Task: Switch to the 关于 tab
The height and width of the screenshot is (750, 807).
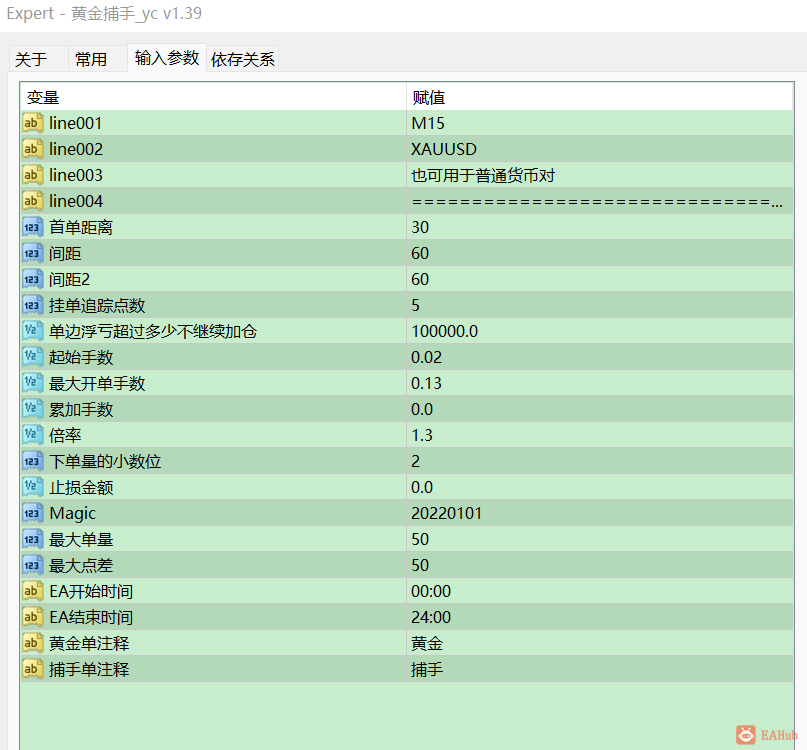Action: click(x=39, y=59)
